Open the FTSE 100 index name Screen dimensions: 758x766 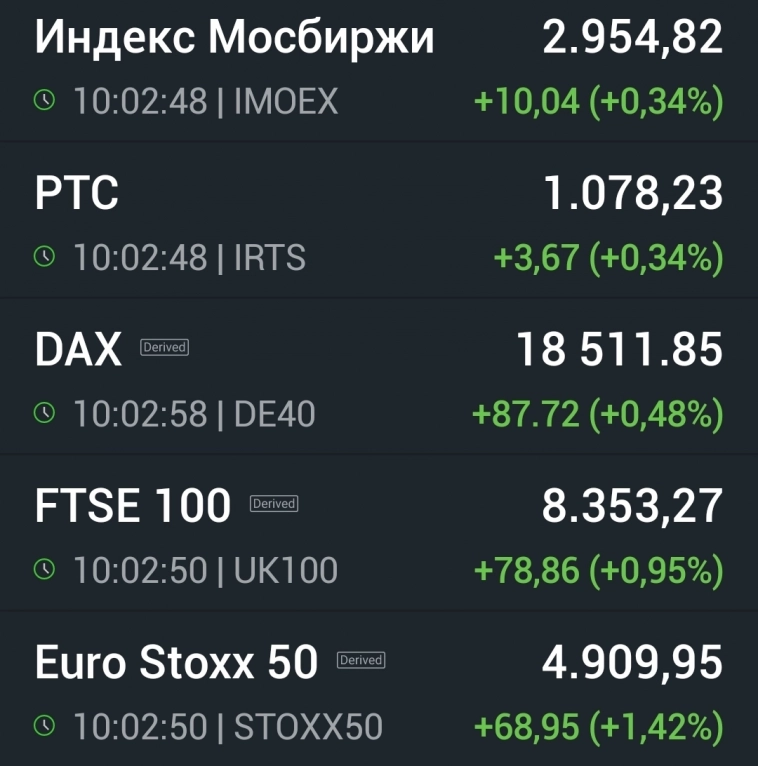133,506
